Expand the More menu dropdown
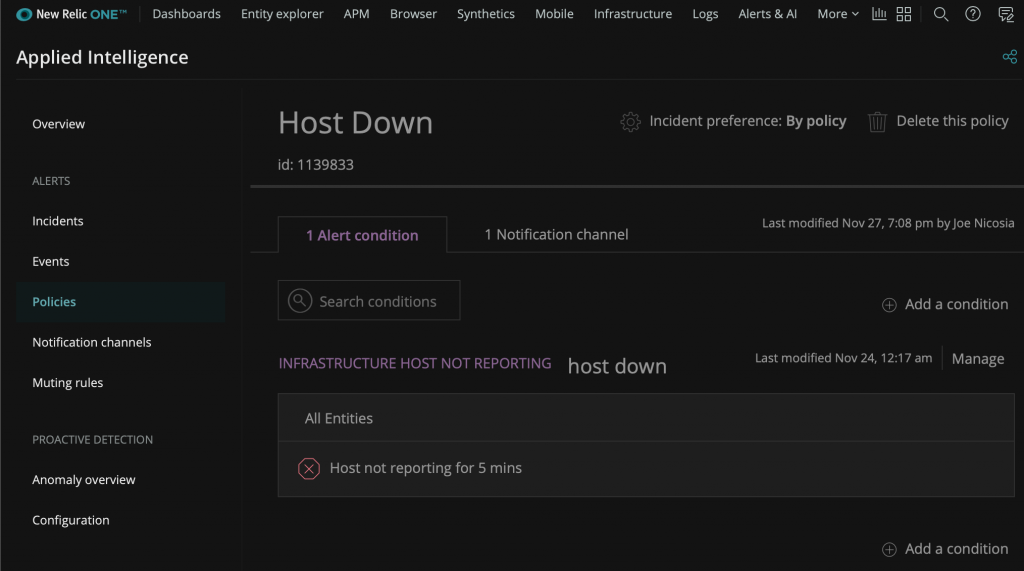 (x=838, y=14)
